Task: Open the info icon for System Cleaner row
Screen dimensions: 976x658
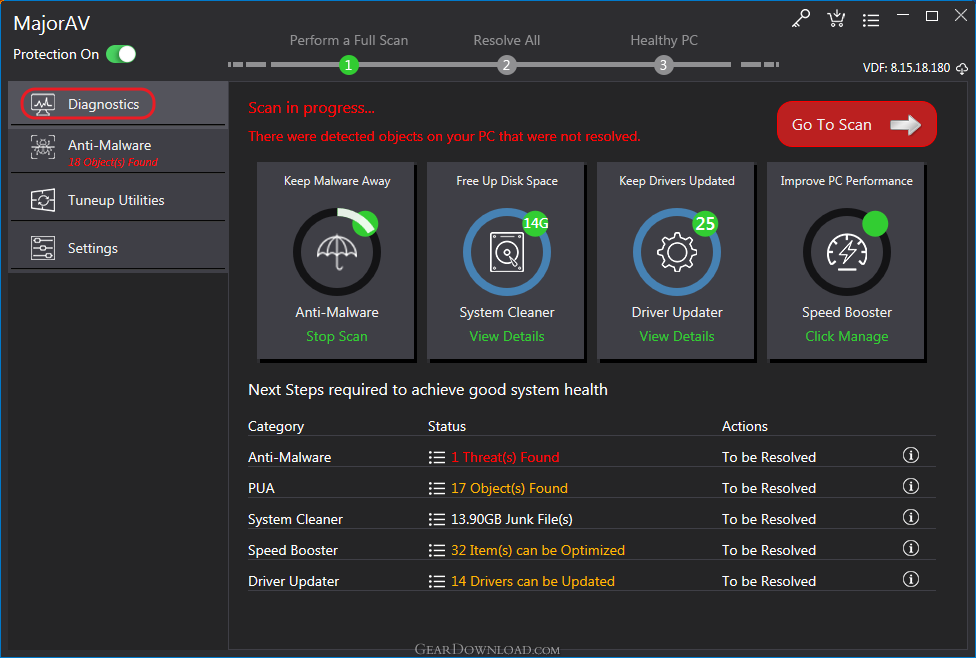Action: (911, 517)
